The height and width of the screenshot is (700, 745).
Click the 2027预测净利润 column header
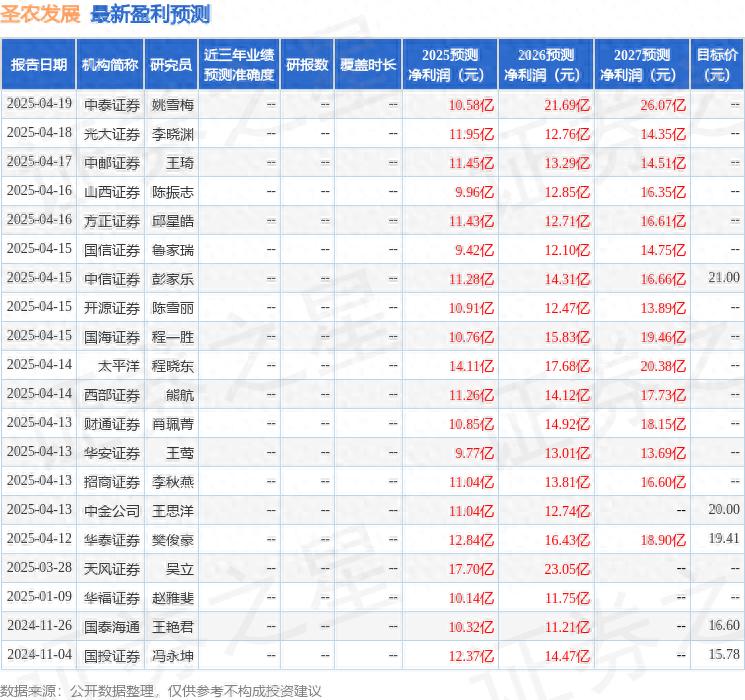tap(642, 65)
